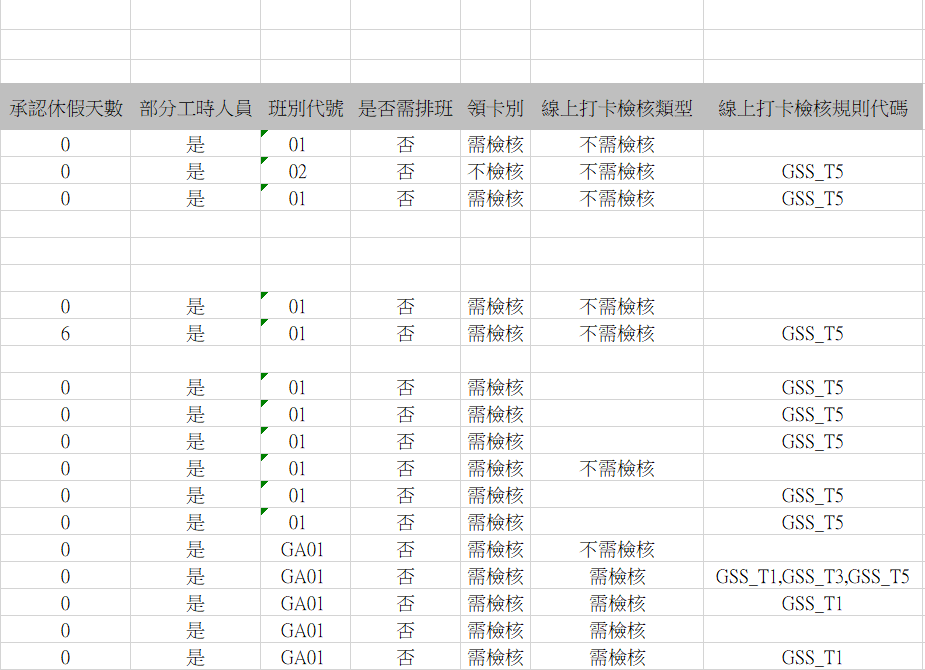Click the 領卡別 header cell
The width and height of the screenshot is (925, 670).
point(495,108)
